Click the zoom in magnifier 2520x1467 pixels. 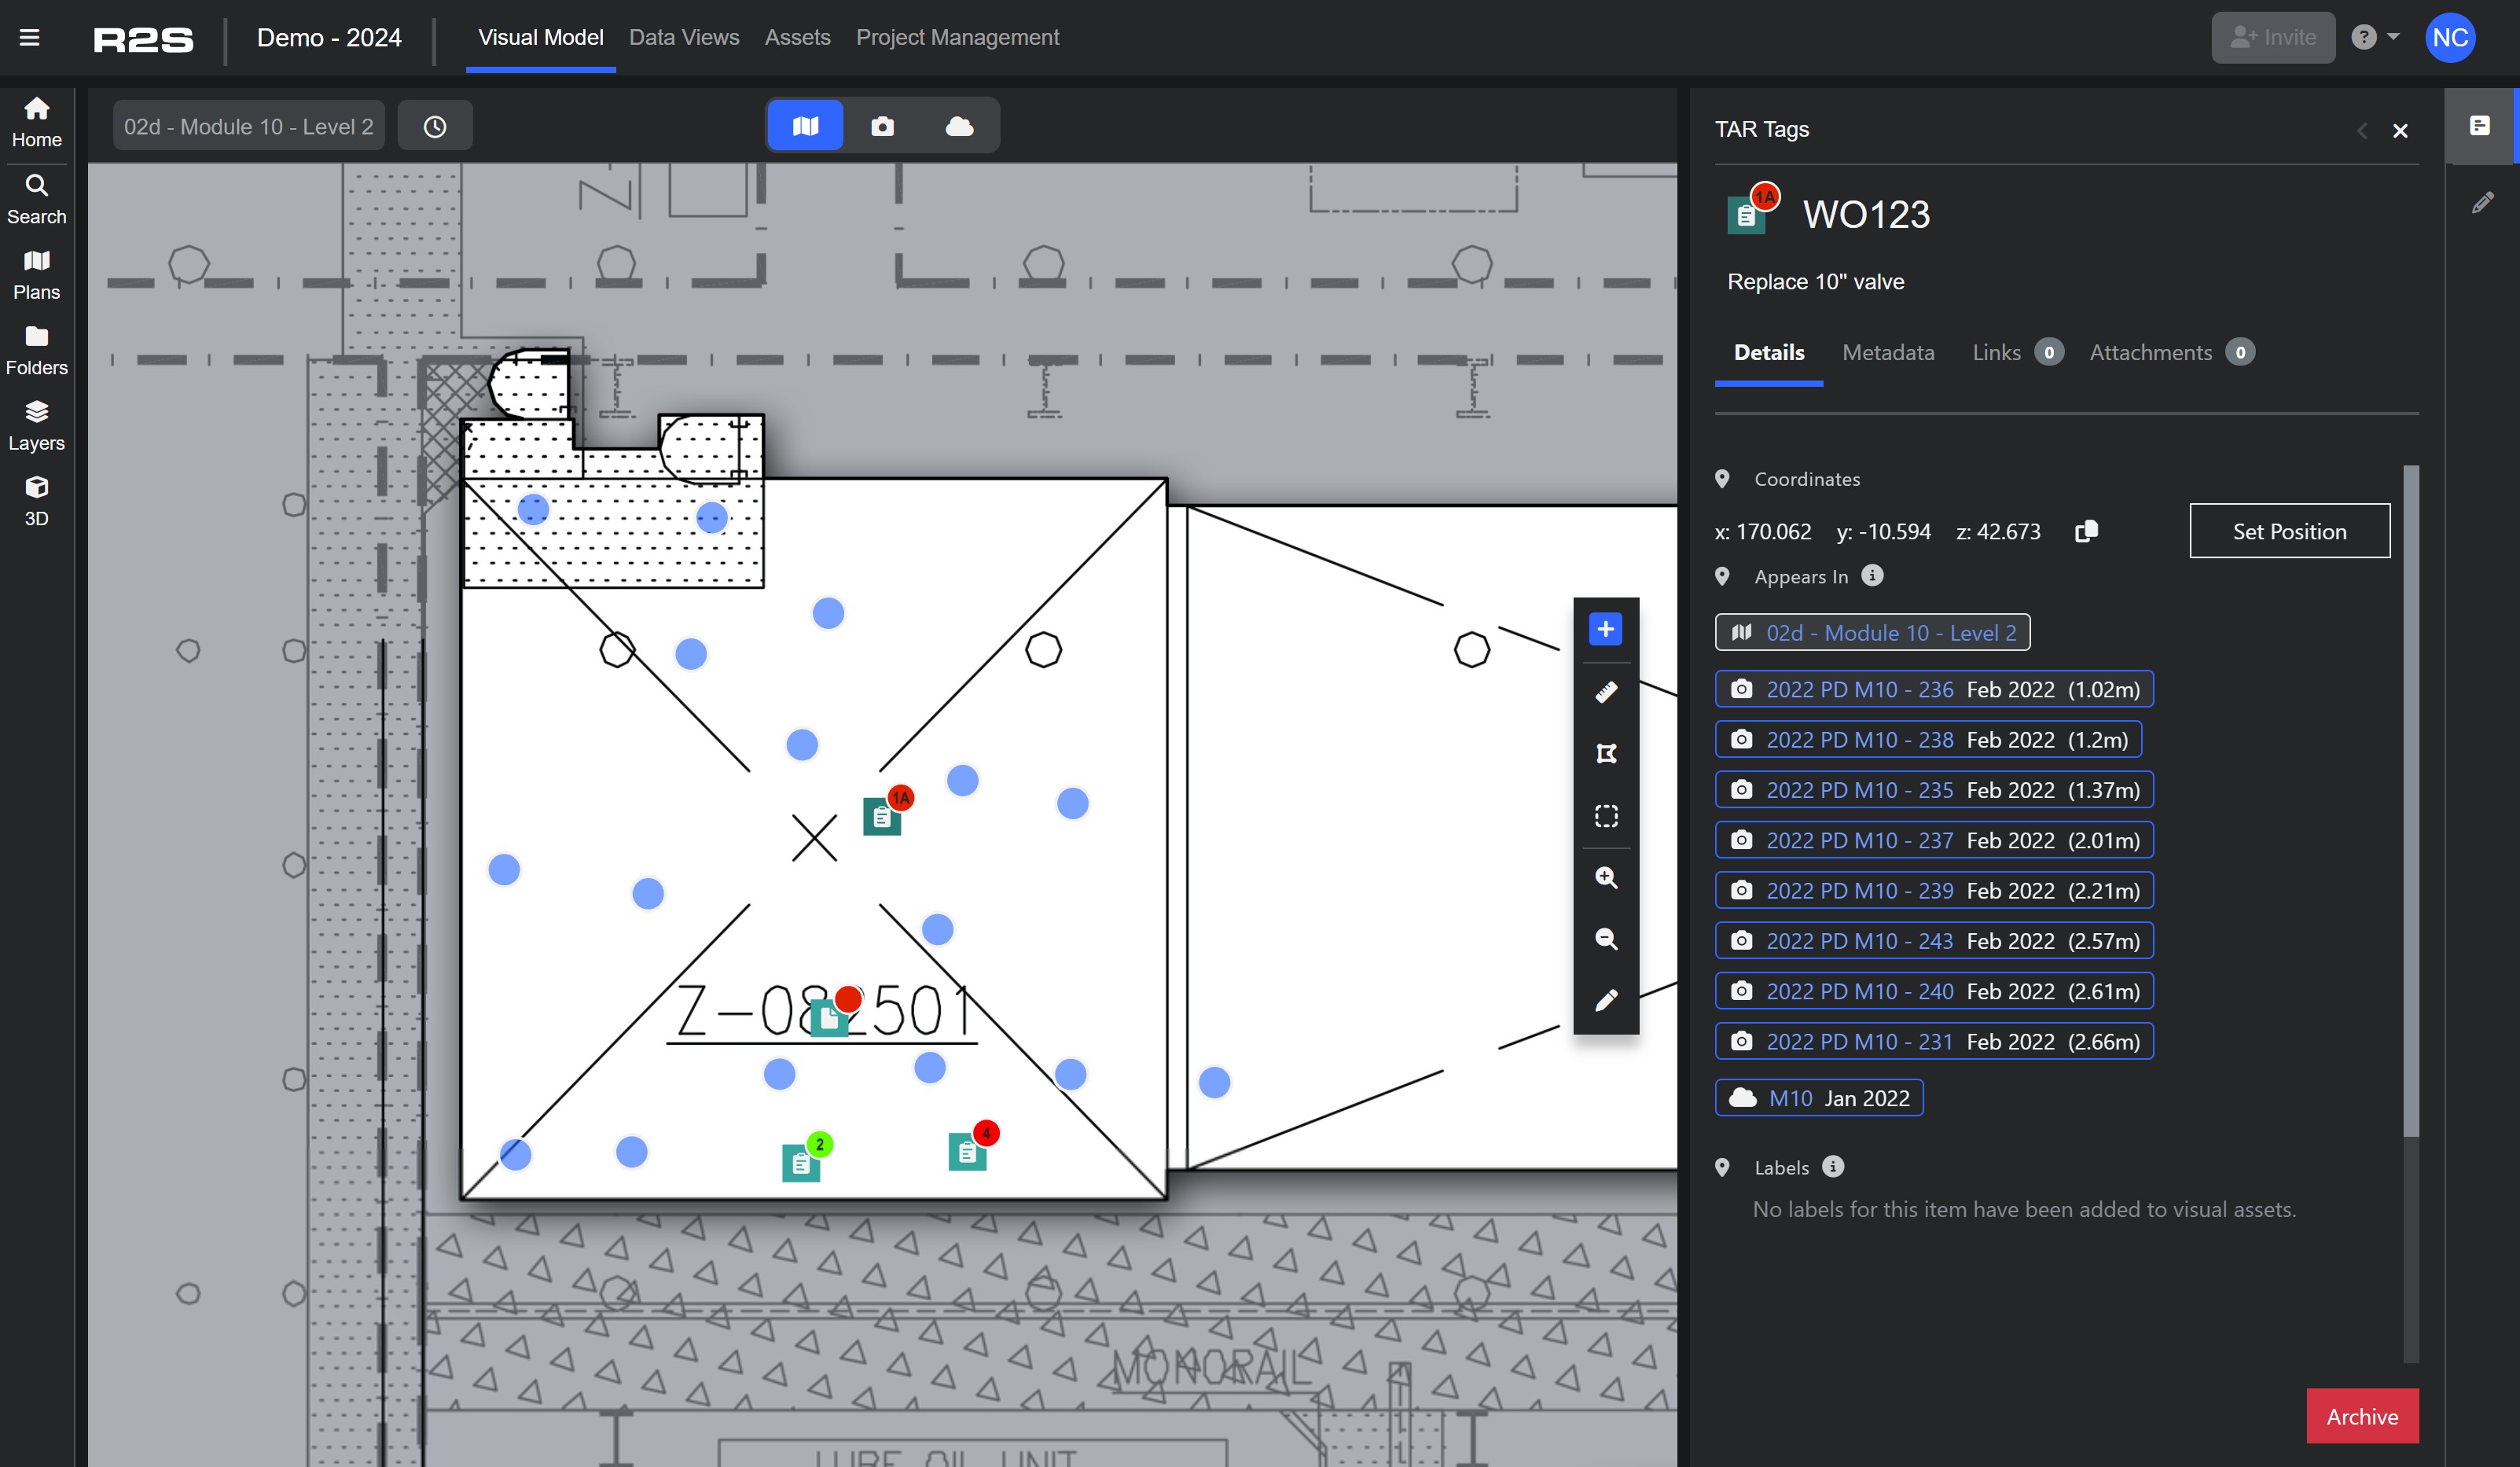pyautogui.click(x=1605, y=877)
